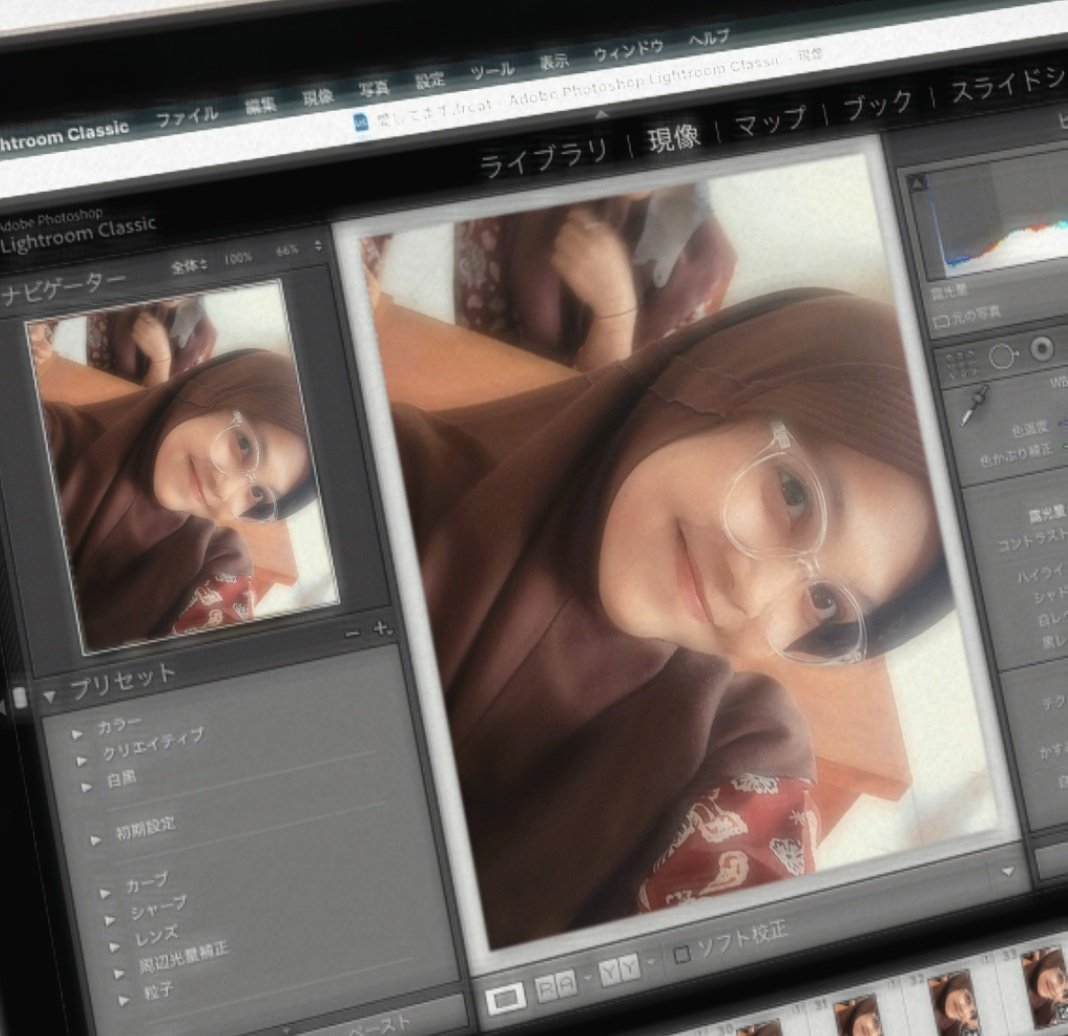Open toolbar options dropdown arrow at right

[1007, 870]
